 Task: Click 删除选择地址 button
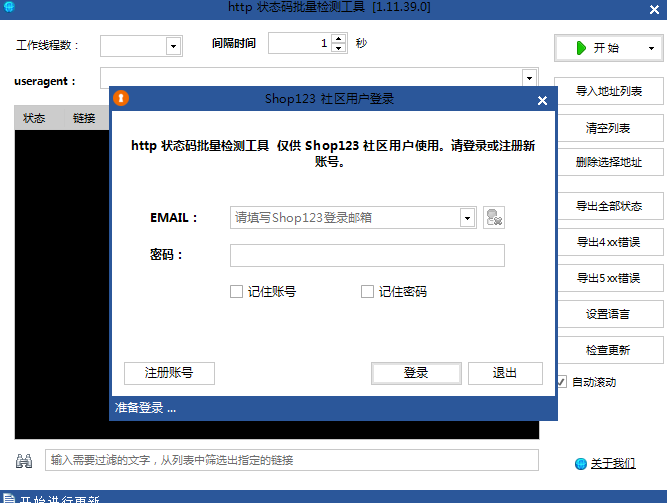[x=609, y=162]
